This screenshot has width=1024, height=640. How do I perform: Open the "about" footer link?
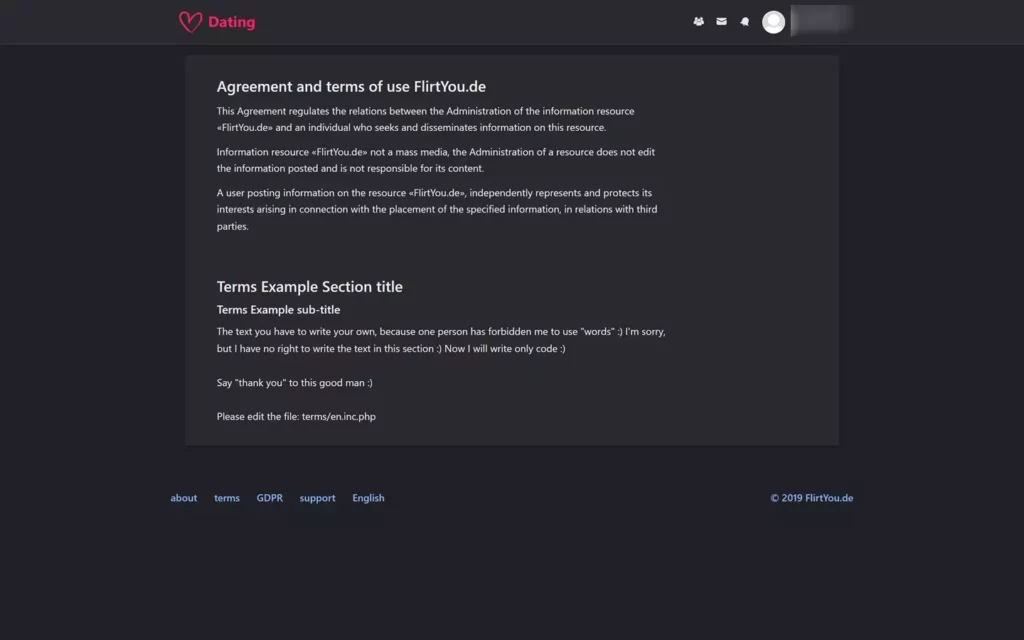pyautogui.click(x=184, y=498)
